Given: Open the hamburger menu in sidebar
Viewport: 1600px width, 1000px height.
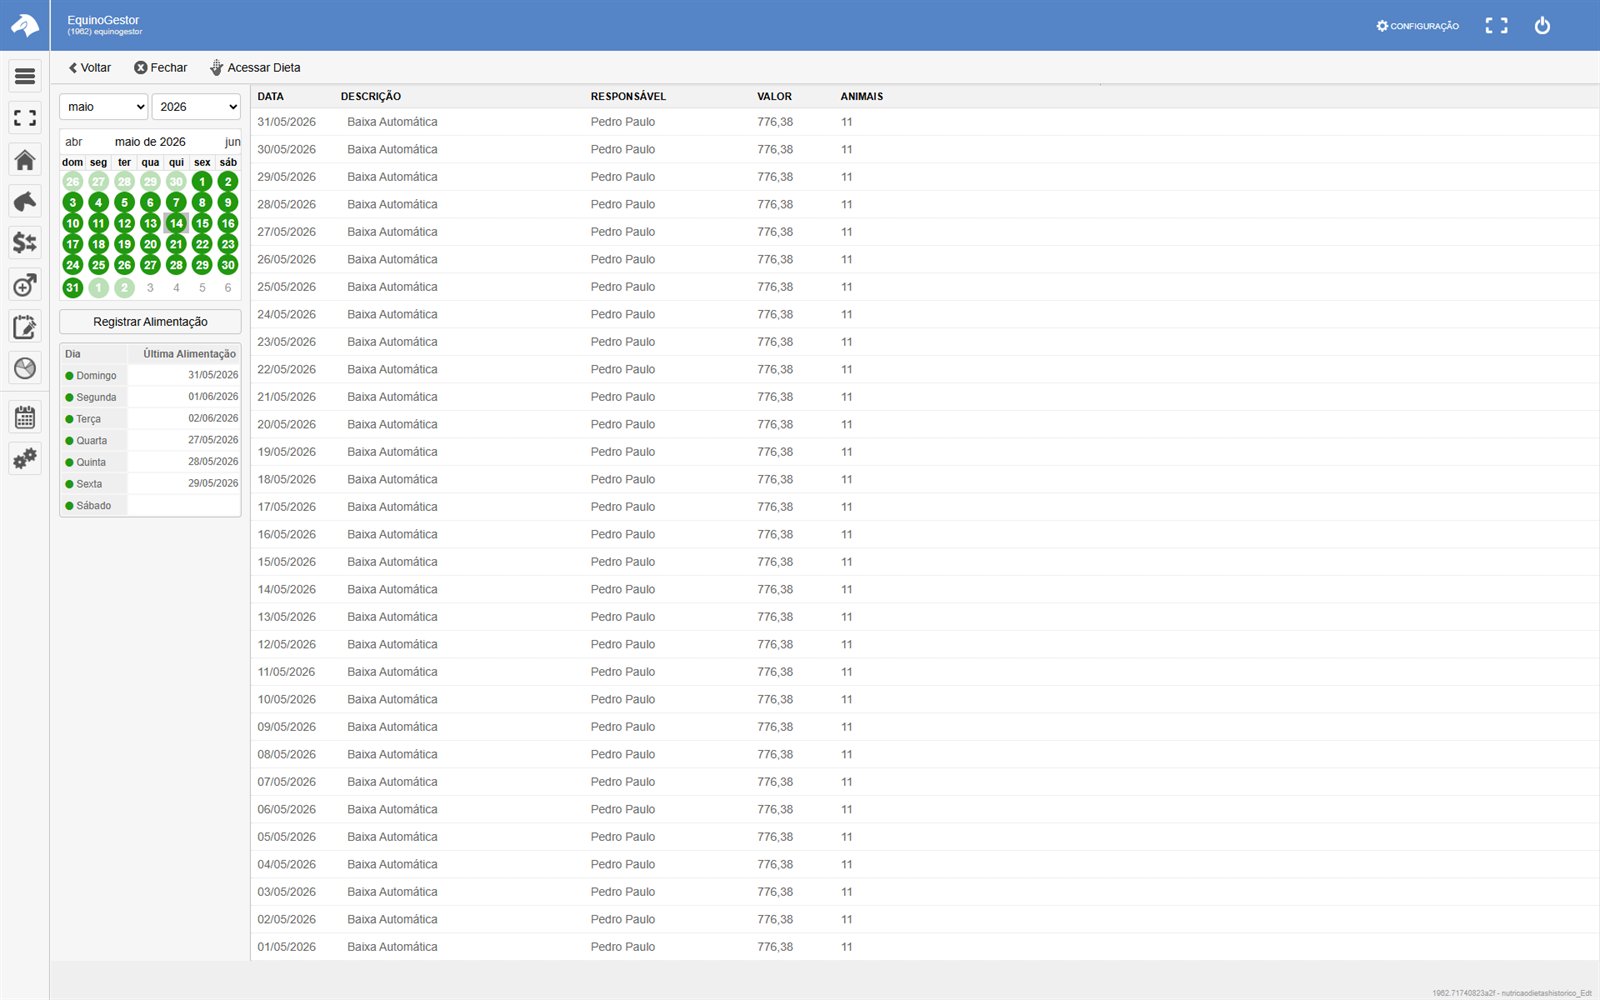Looking at the screenshot, I should pos(25,76).
